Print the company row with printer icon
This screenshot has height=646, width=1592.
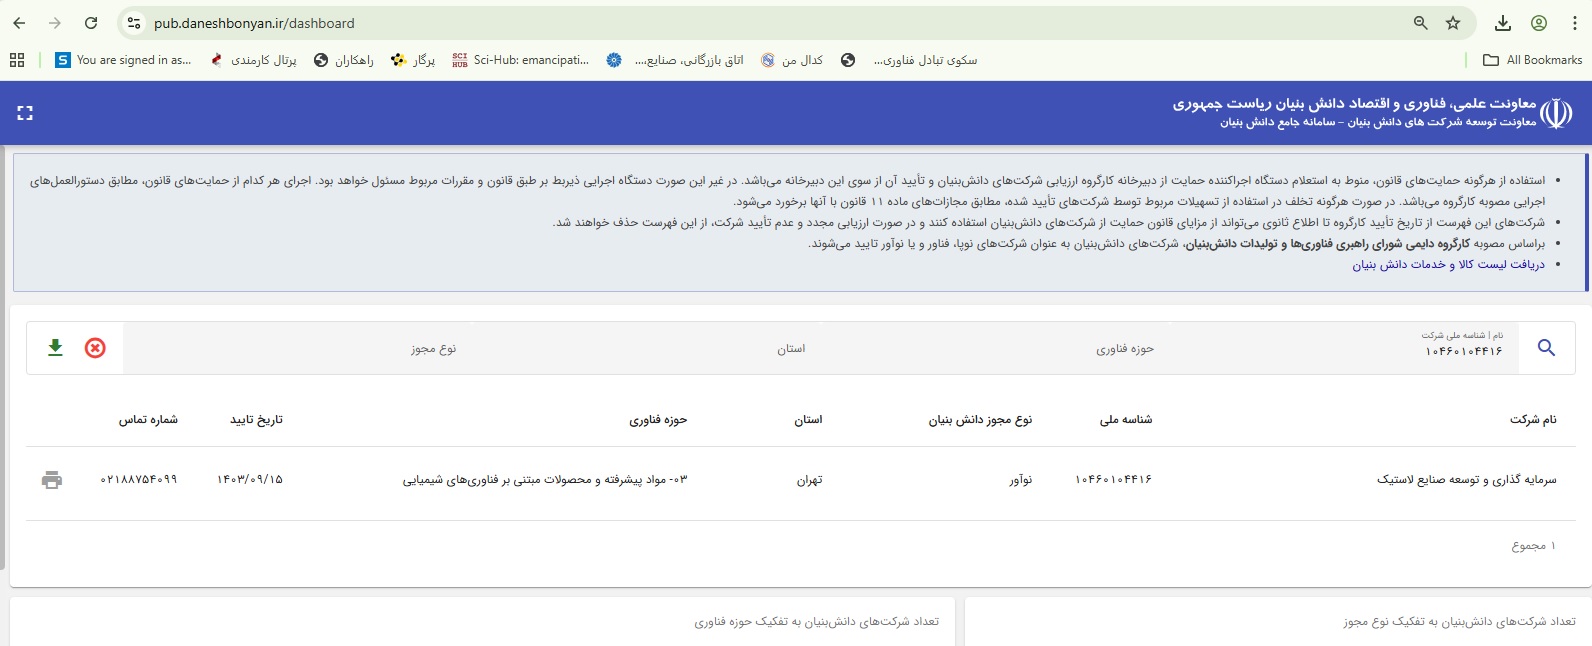[x=52, y=480]
